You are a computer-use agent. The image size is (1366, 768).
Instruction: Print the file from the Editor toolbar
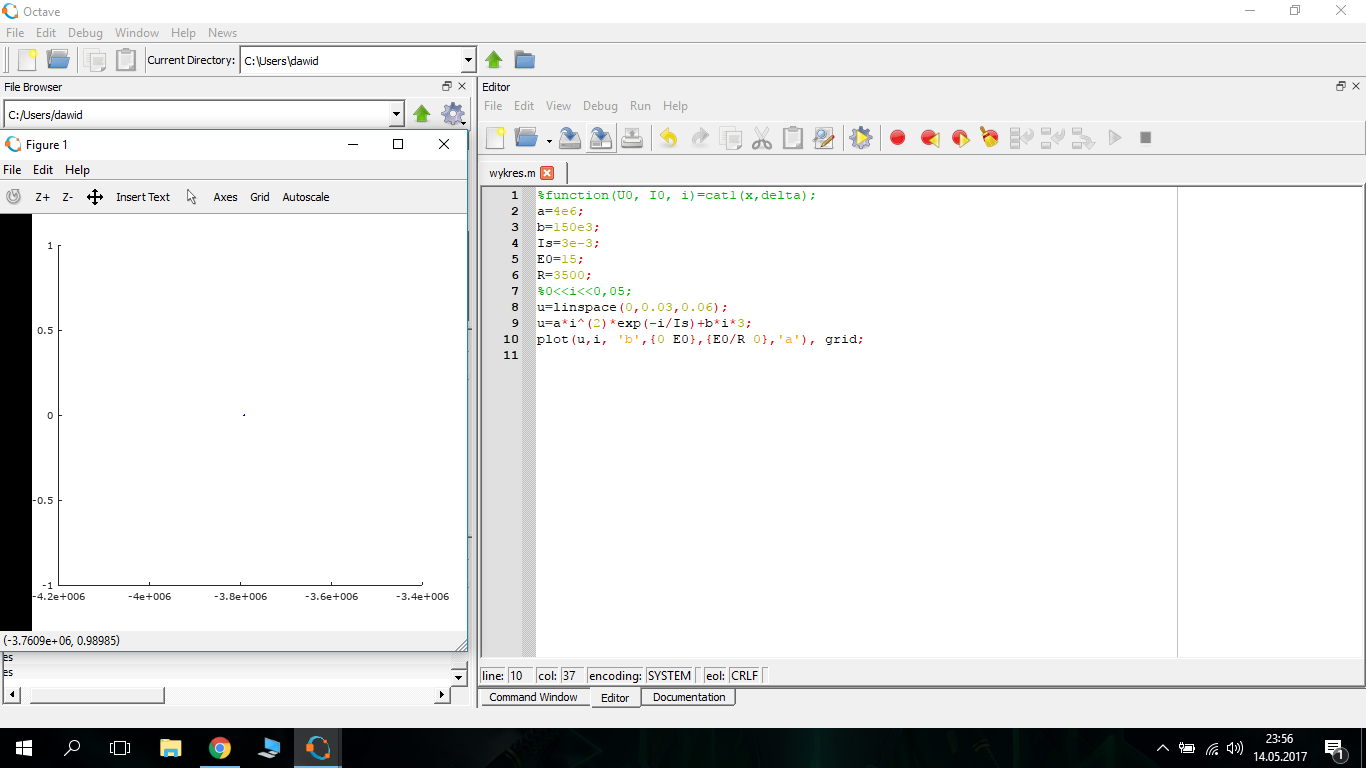click(632, 138)
